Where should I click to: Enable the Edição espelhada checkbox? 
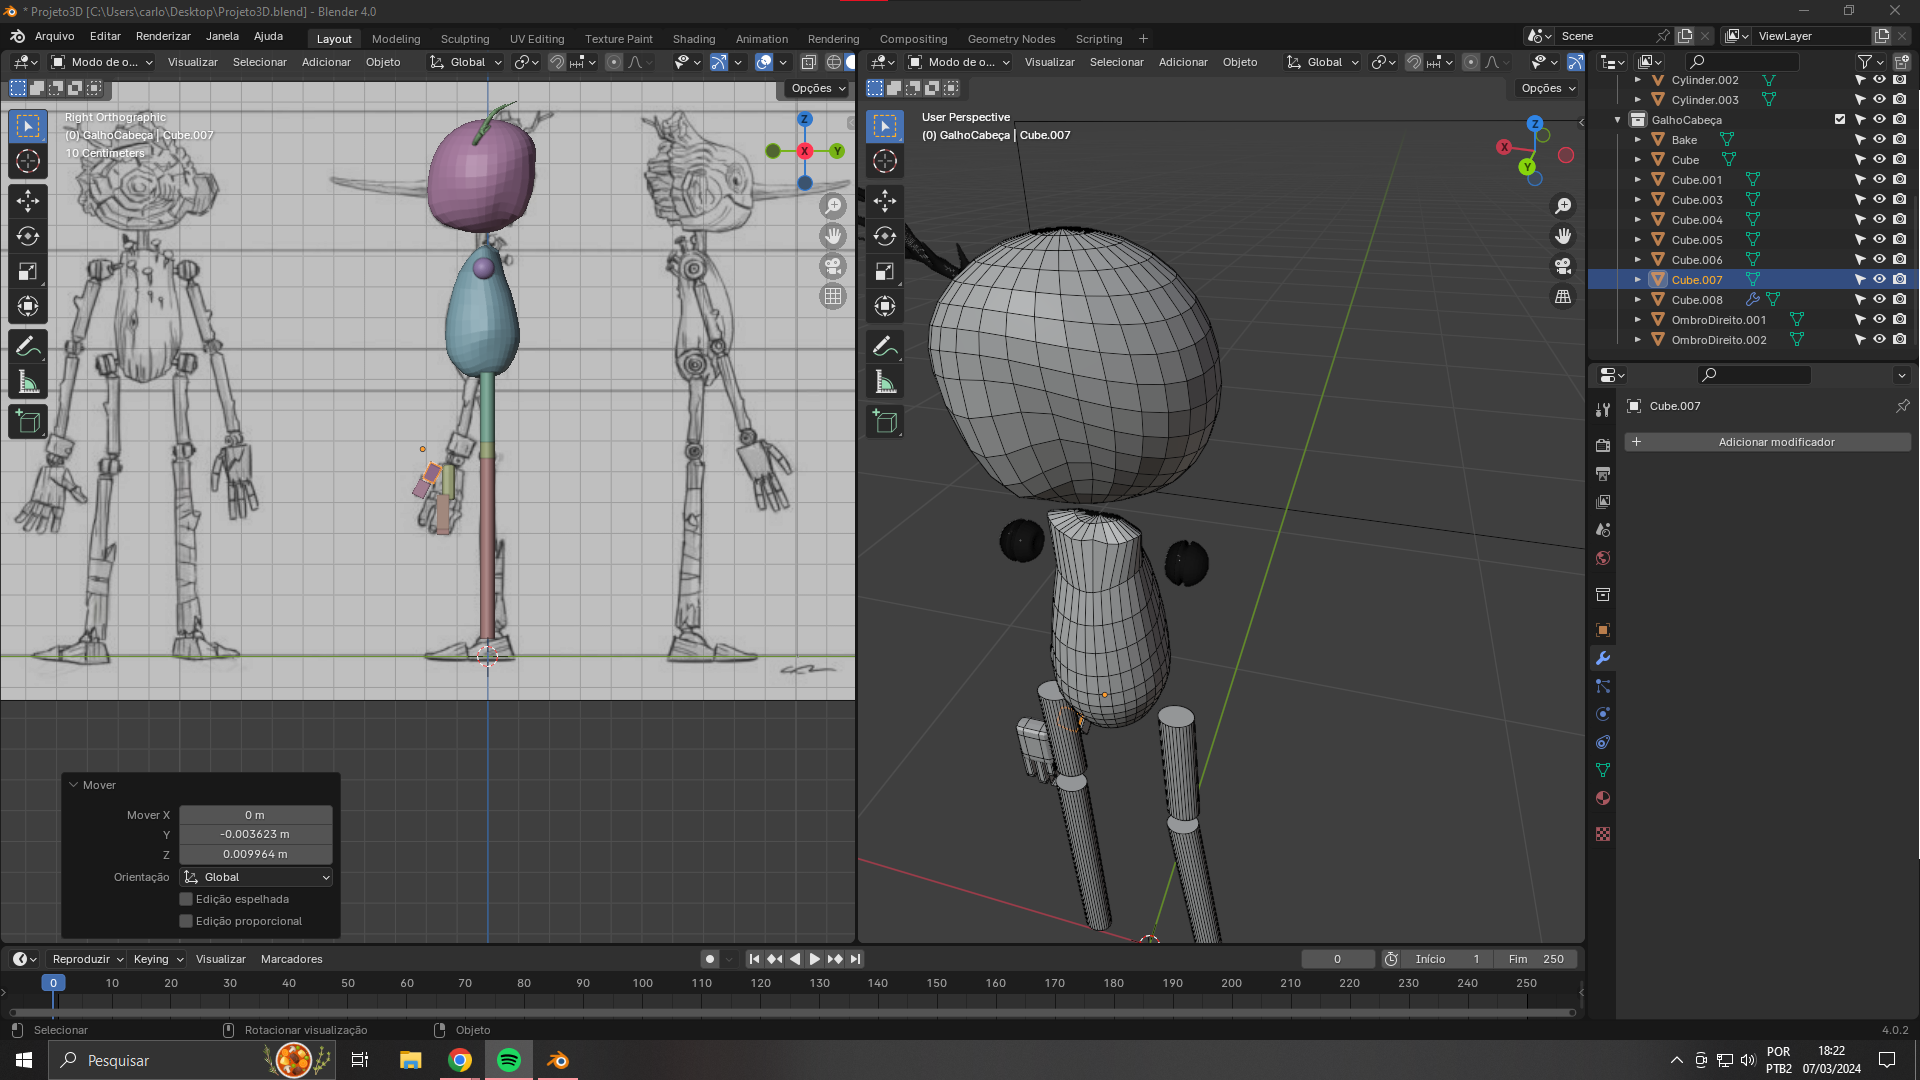(186, 899)
